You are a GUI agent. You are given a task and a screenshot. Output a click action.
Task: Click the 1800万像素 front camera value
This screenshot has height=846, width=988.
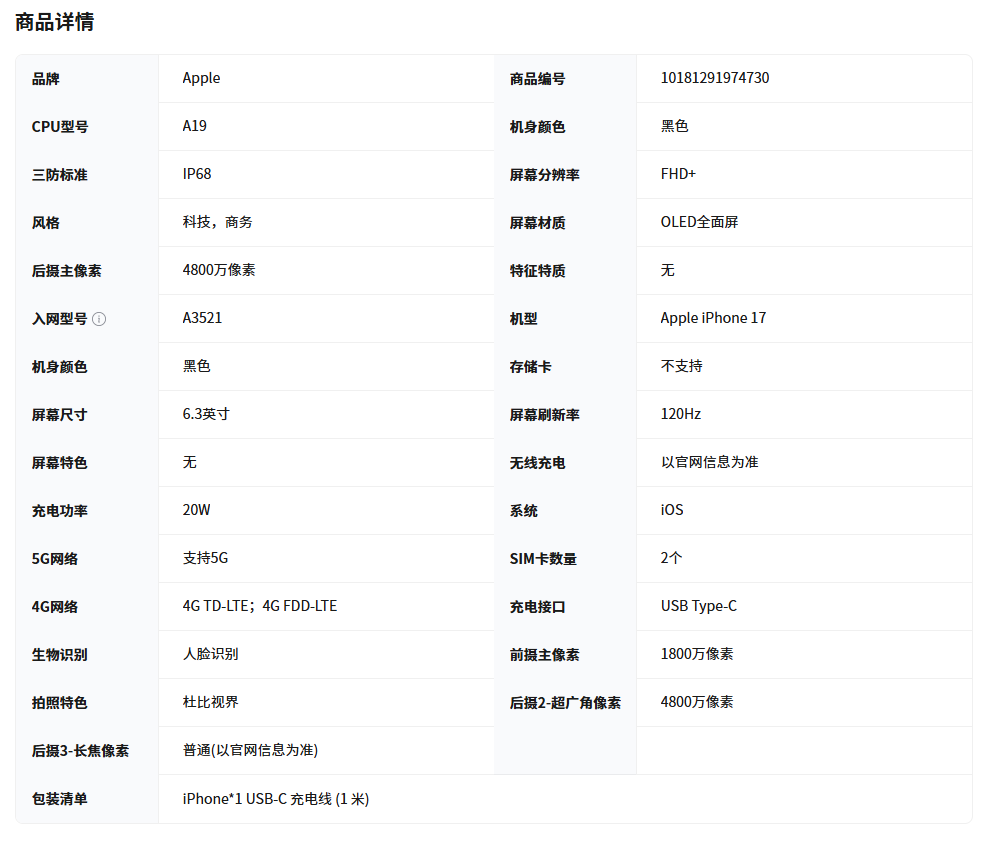(x=696, y=654)
